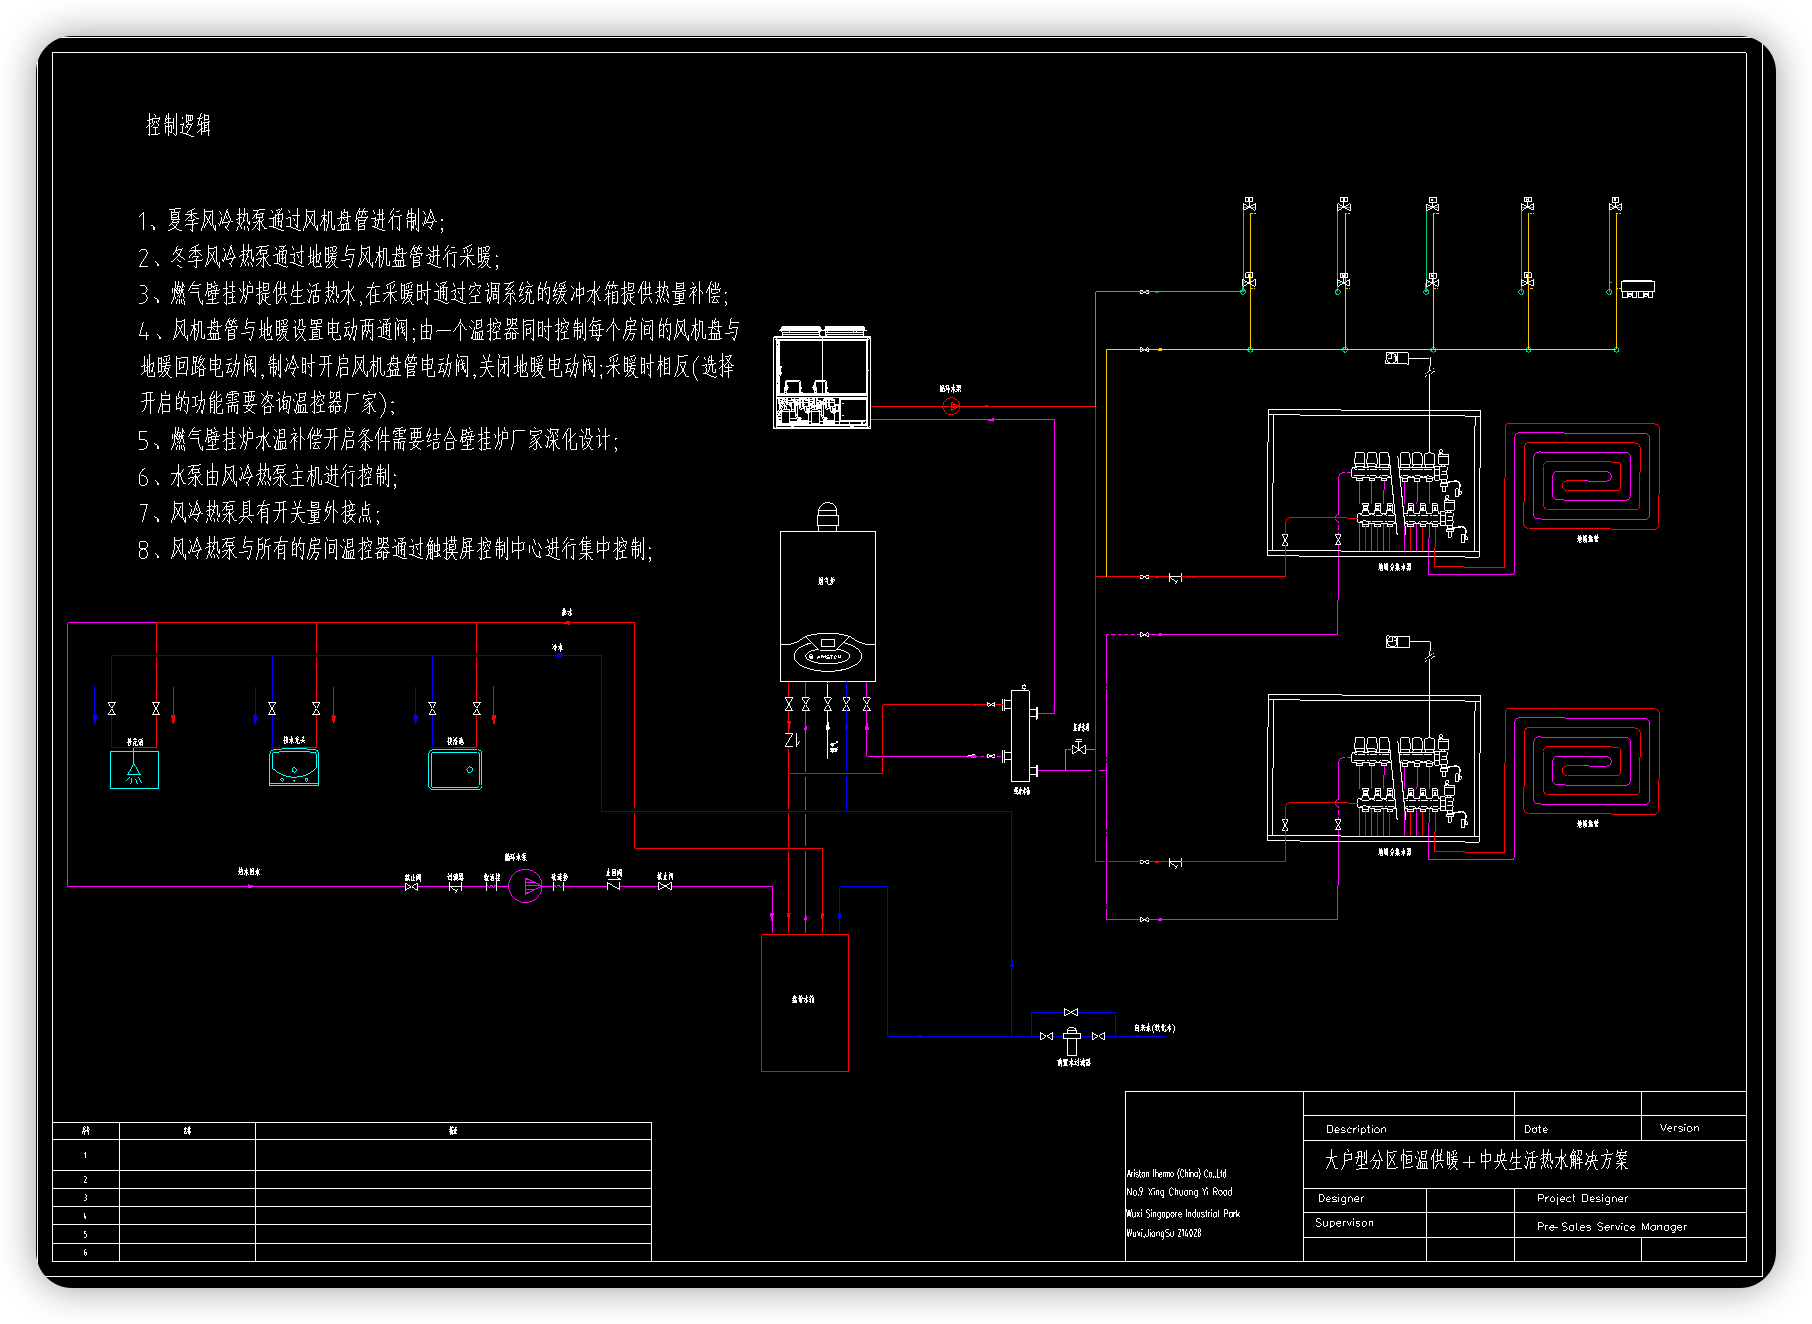Select note 5 about 壁挂炉水温补偿

tap(378, 439)
